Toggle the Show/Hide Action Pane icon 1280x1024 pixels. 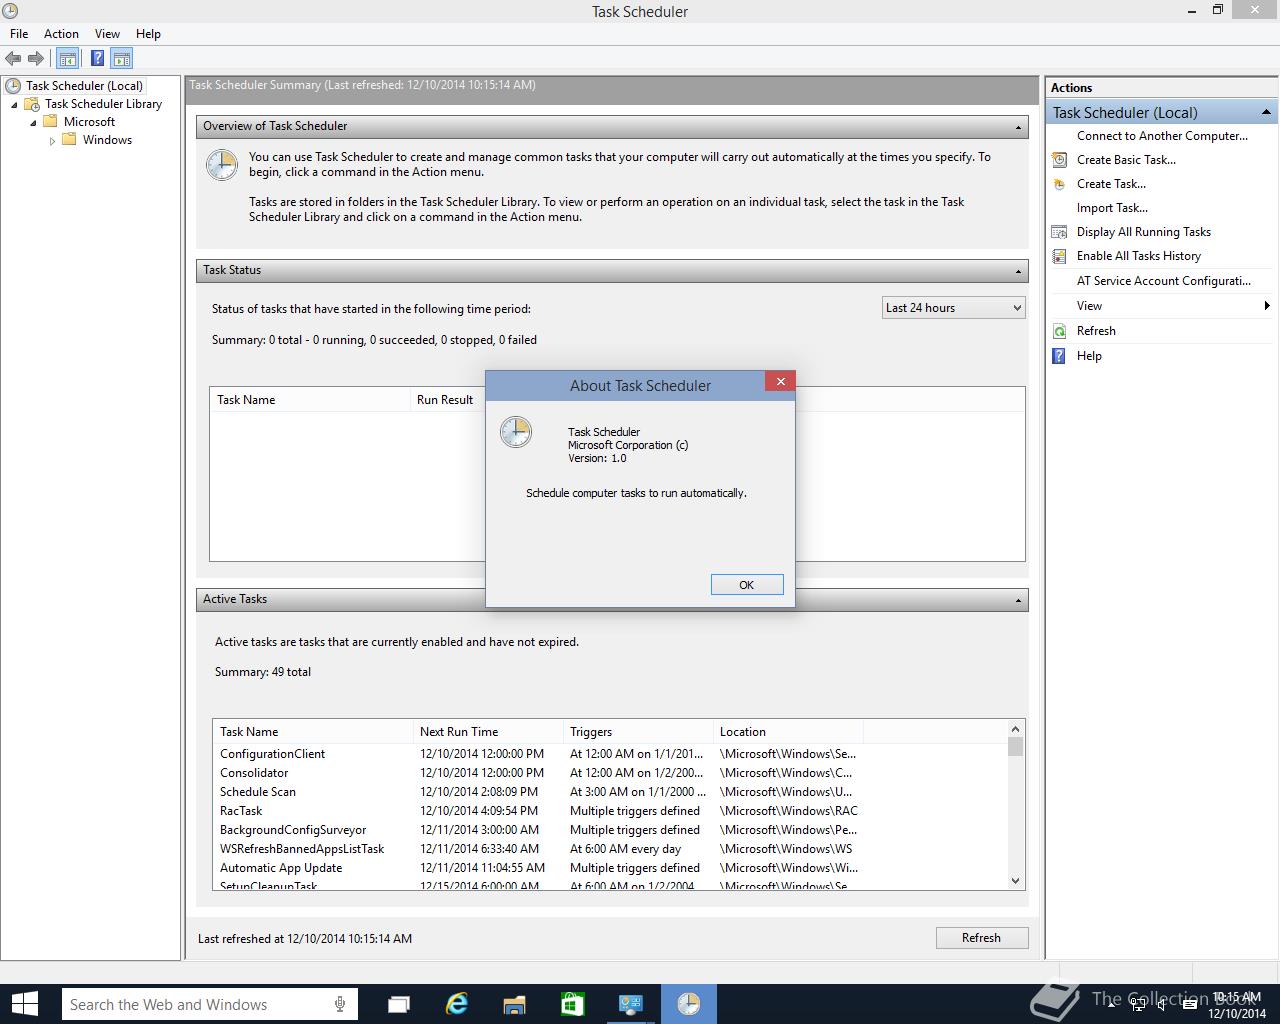[x=121, y=59]
